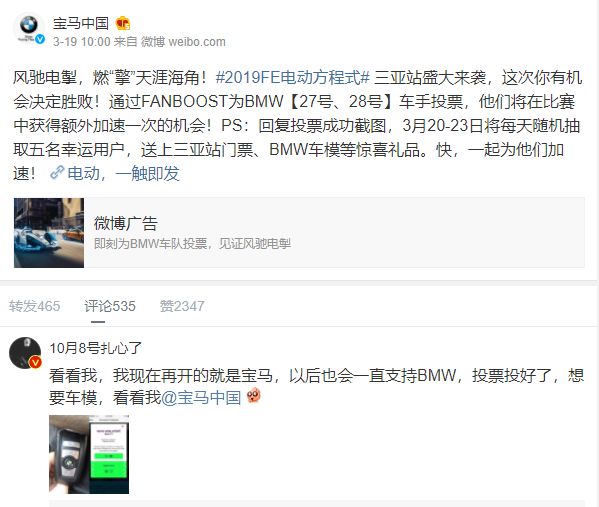Viewport: 599px width, 507px height.
Task: Open the 微博广告 card title
Action: 126,223
